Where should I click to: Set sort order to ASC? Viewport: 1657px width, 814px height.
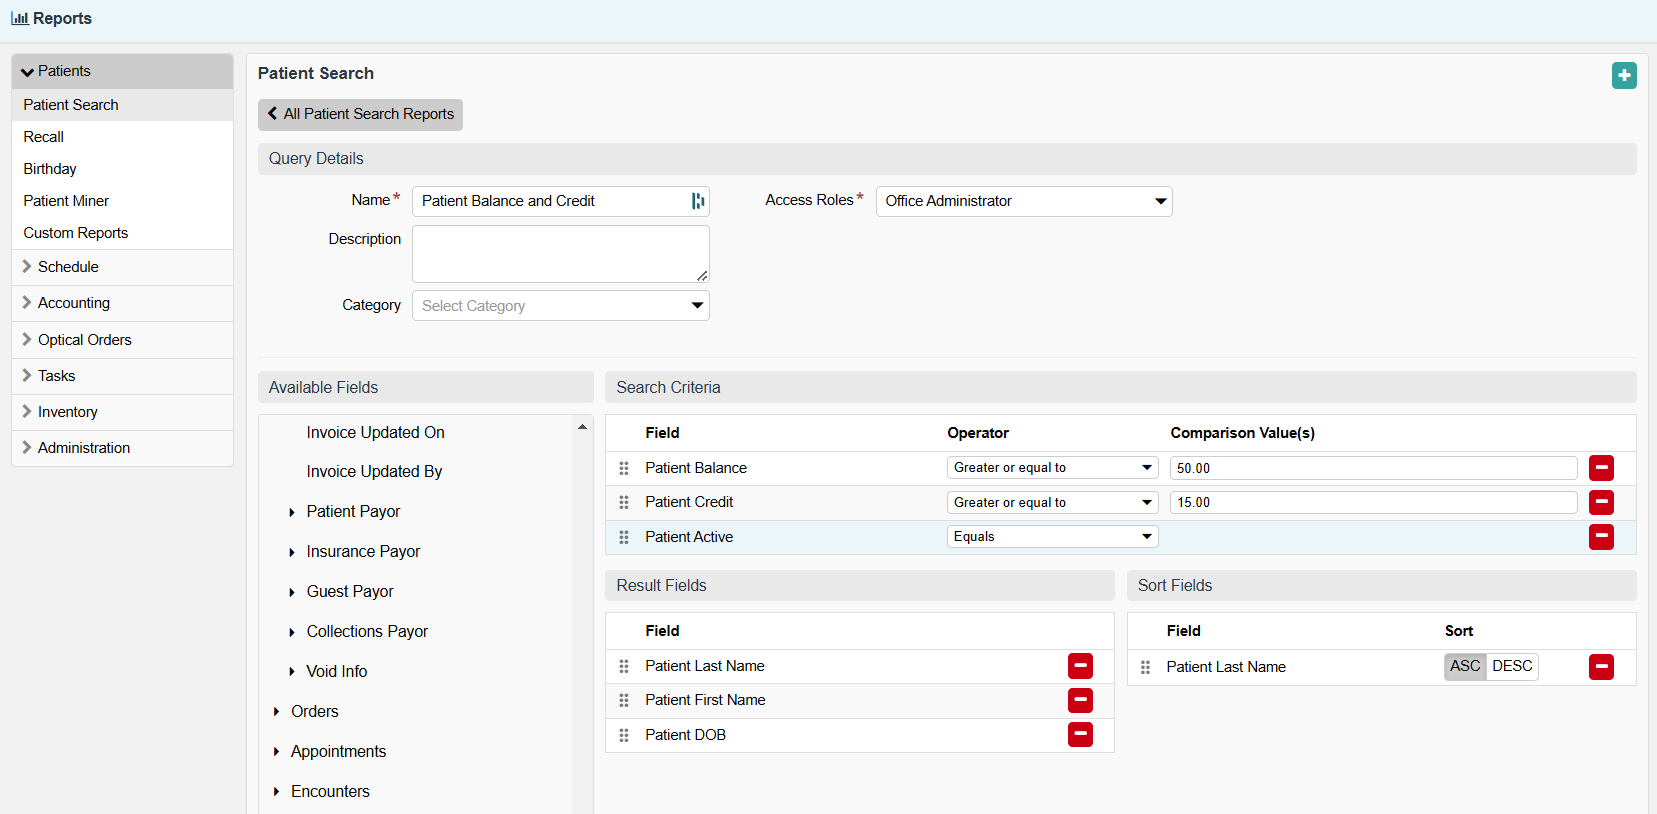(x=1465, y=667)
